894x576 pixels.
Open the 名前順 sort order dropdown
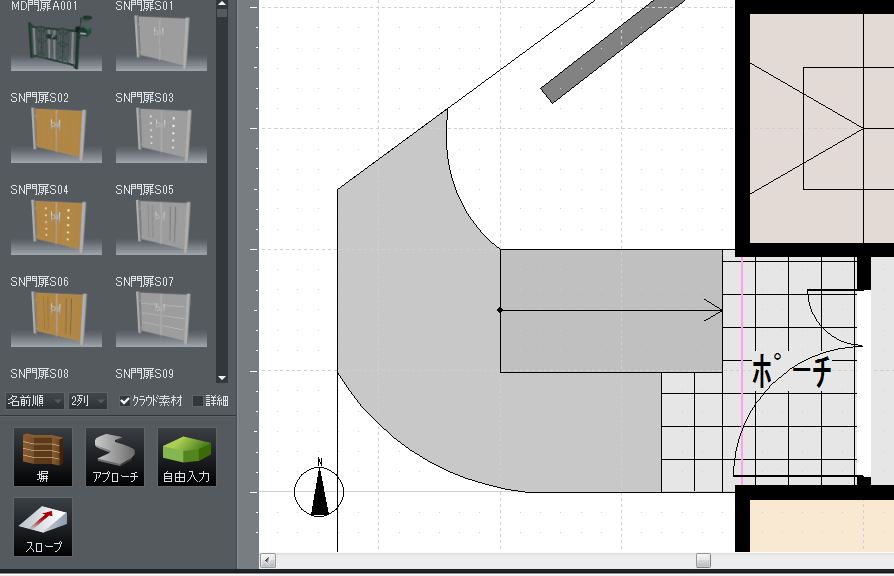(x=35, y=401)
